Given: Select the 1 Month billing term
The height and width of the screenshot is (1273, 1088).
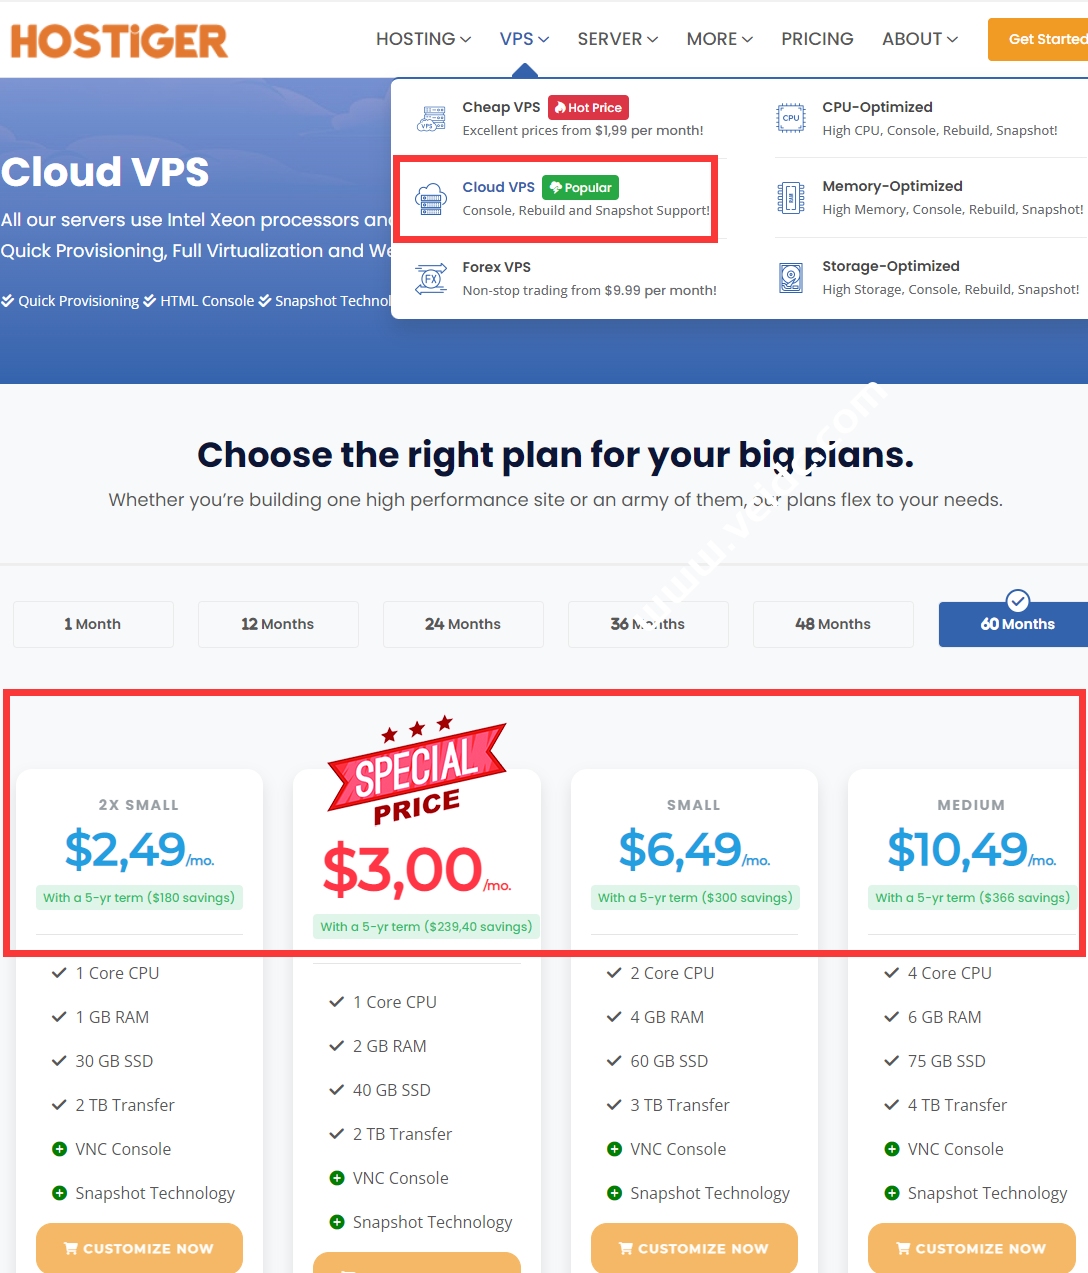Looking at the screenshot, I should click(93, 624).
